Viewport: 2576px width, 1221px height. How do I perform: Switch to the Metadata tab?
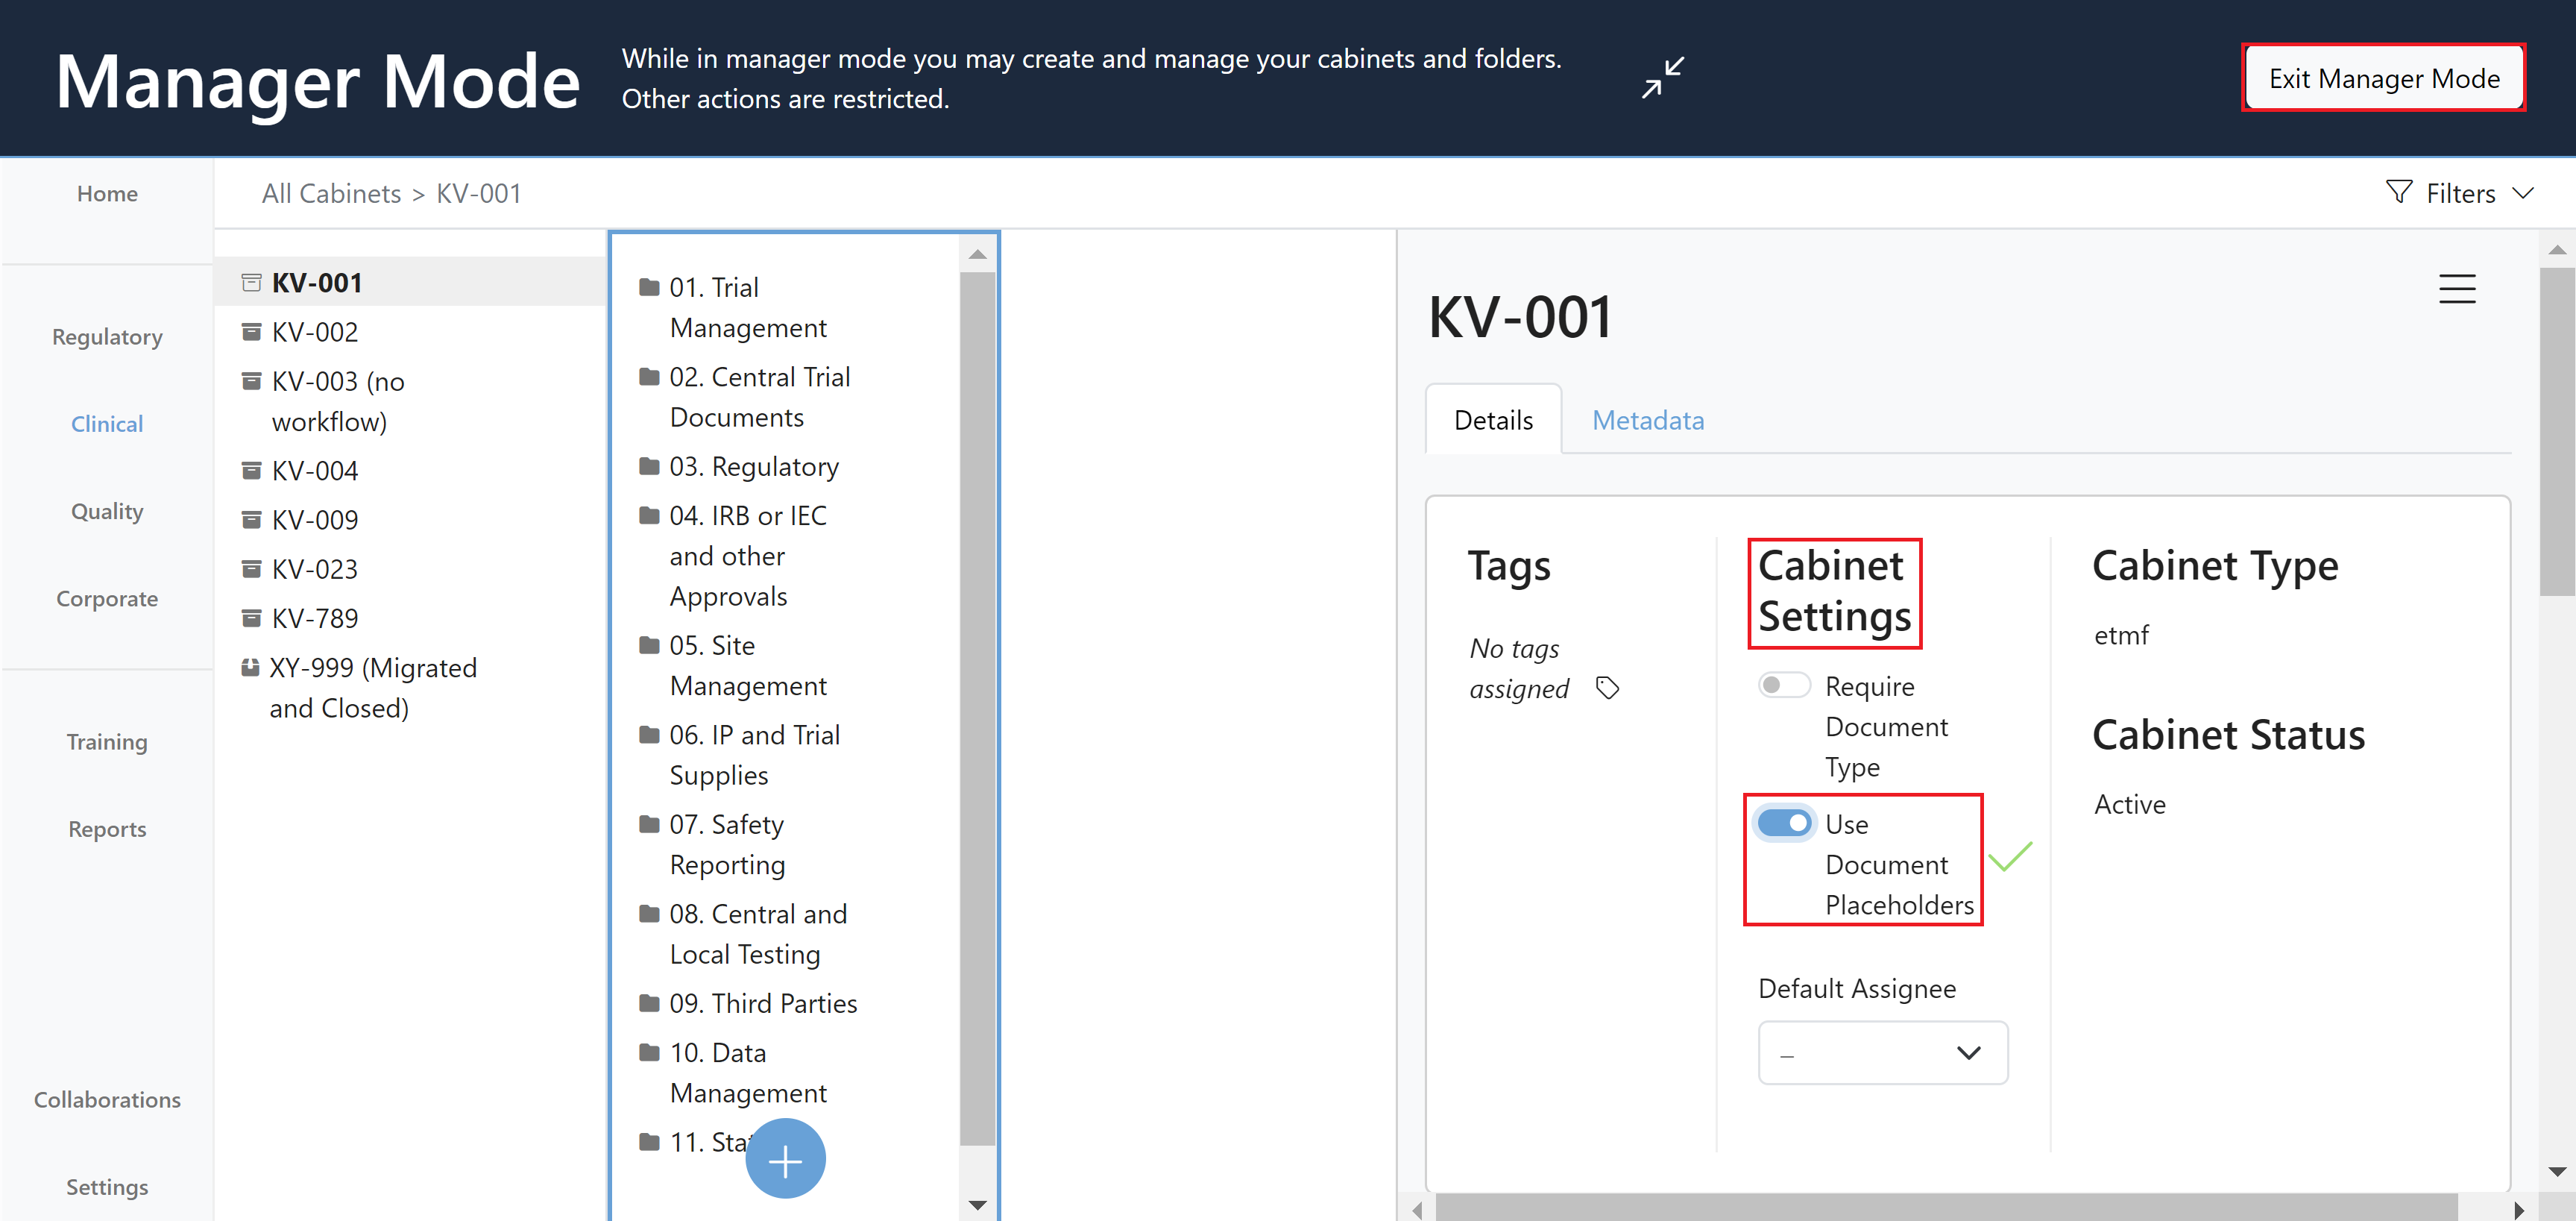tap(1648, 419)
